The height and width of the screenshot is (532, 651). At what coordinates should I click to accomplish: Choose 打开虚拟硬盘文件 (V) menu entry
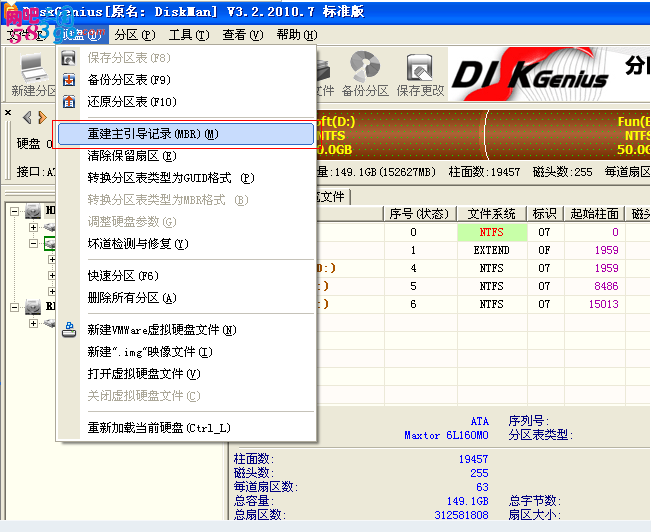coord(186,374)
